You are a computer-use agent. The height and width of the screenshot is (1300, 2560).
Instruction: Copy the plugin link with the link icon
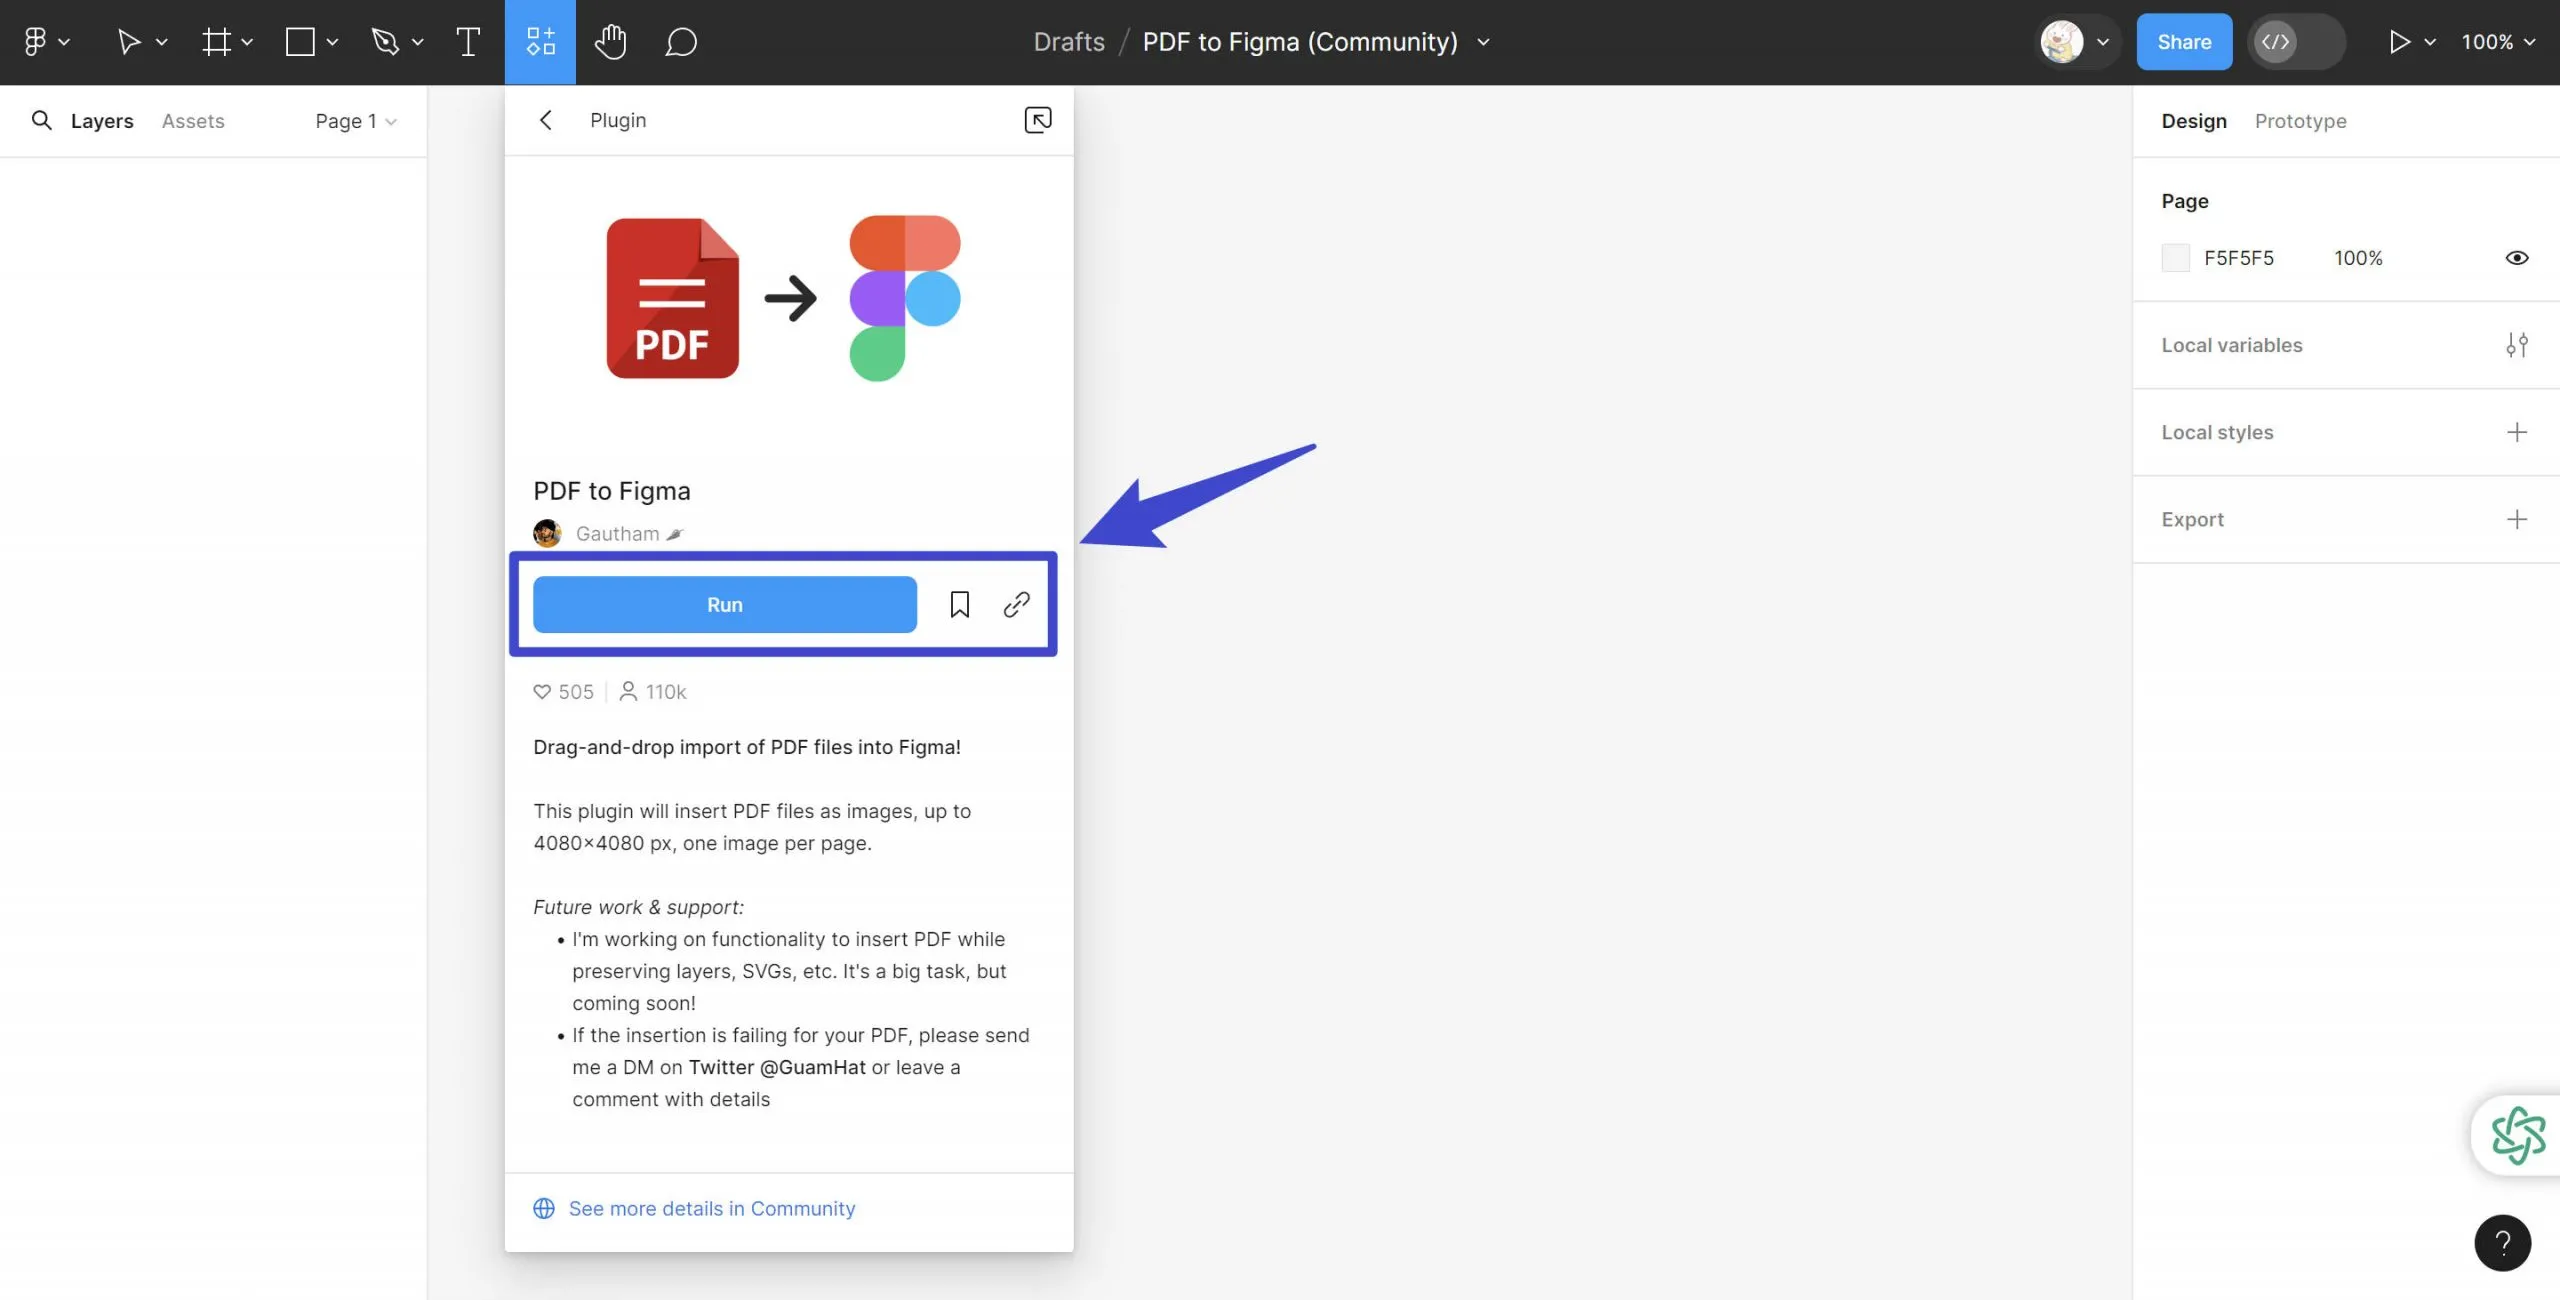[x=1016, y=604]
